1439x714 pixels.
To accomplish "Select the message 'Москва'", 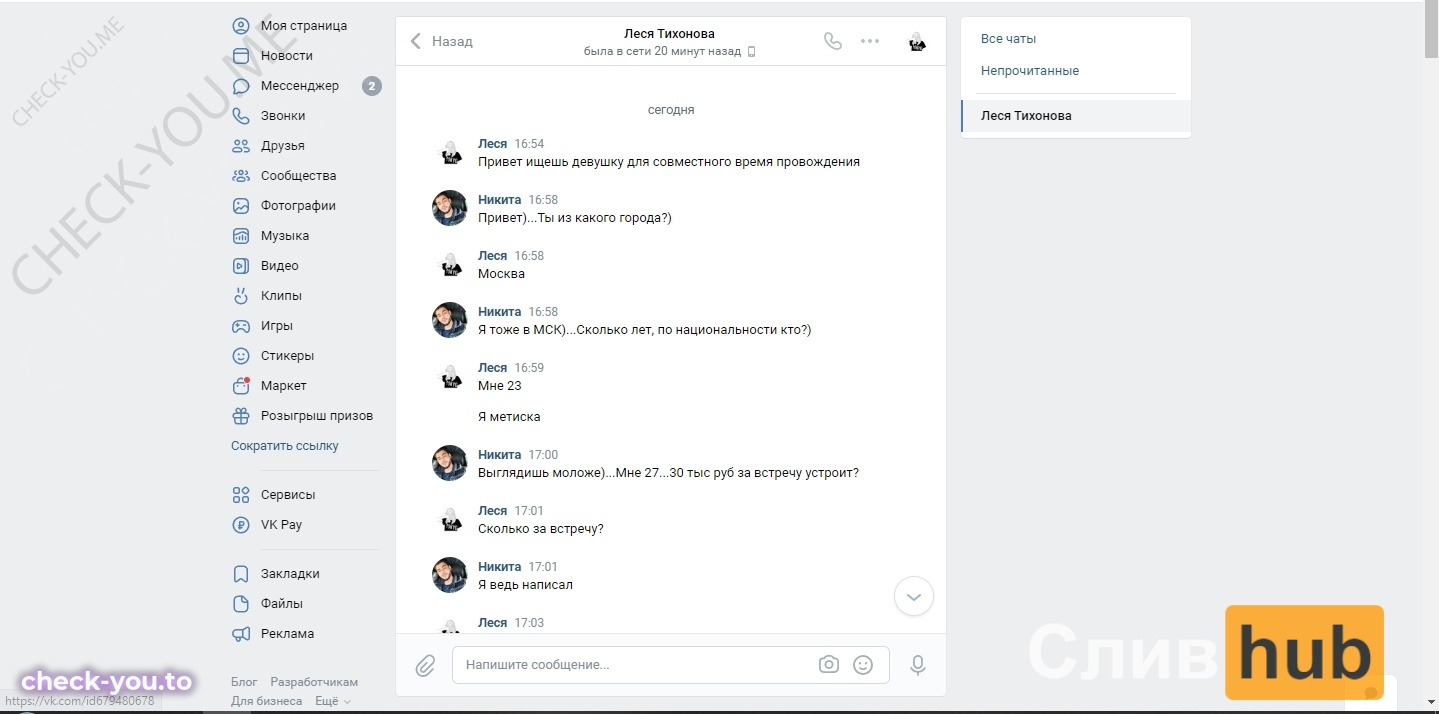I will pyautogui.click(x=501, y=274).
